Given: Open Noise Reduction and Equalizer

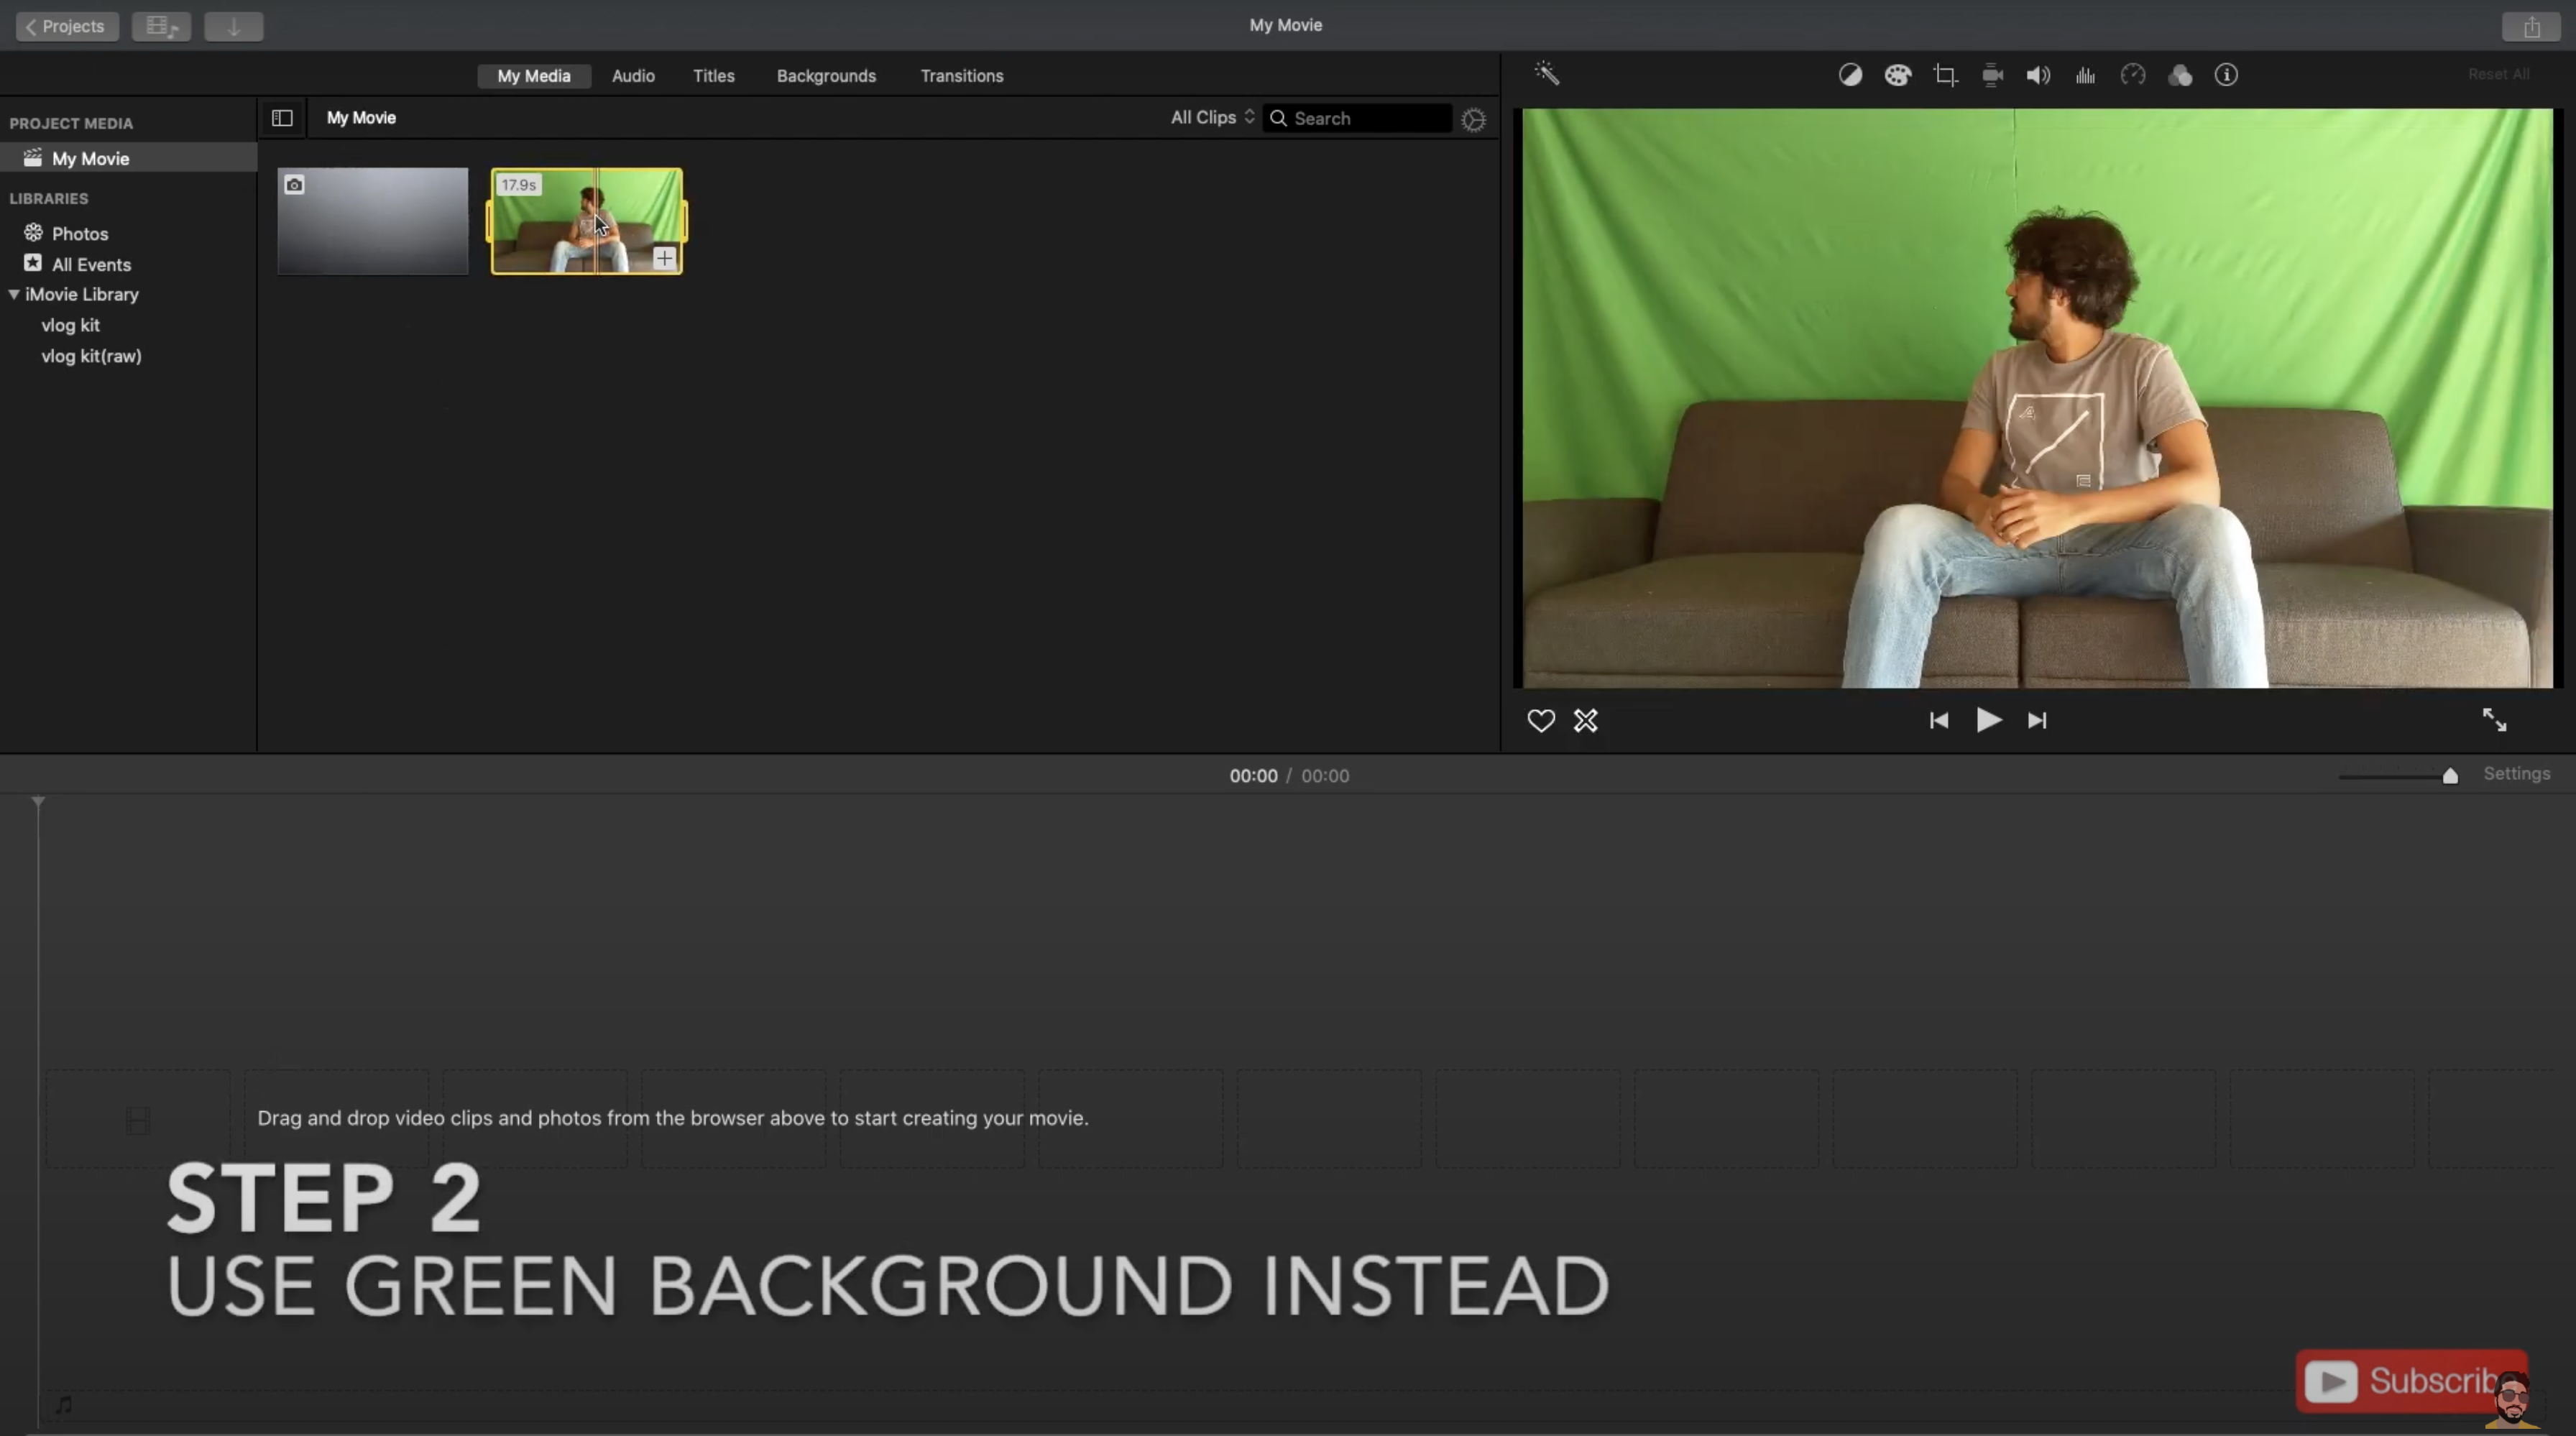Looking at the screenshot, I should click(x=2085, y=75).
